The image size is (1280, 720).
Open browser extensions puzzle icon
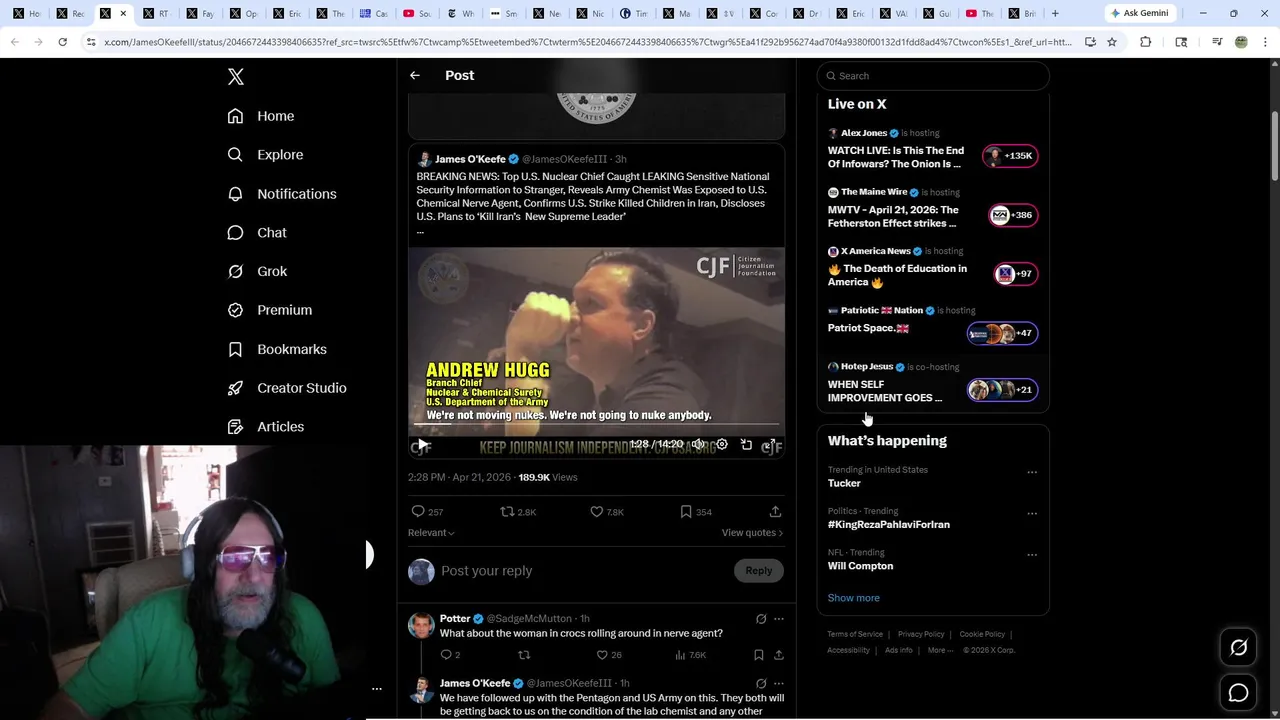click(1146, 42)
